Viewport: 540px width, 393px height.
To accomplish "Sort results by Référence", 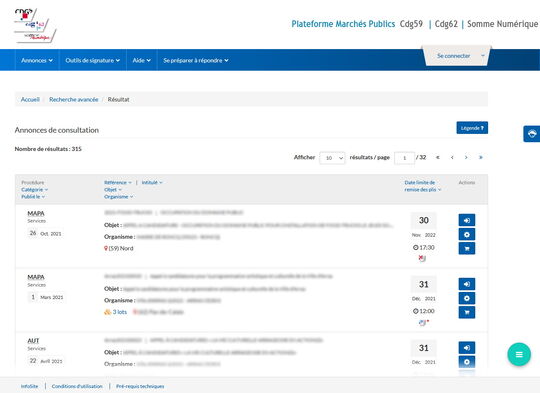I will (118, 183).
